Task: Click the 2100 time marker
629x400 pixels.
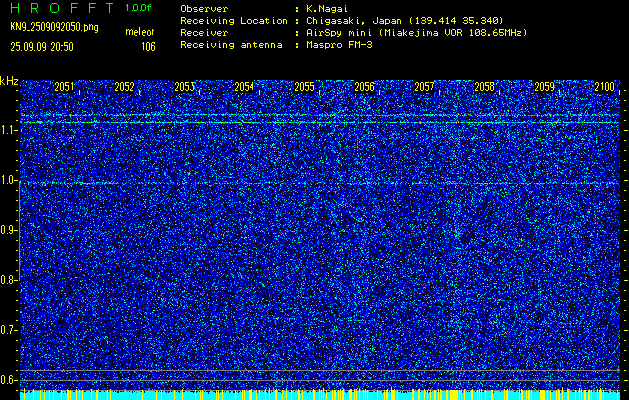Action: [605, 87]
